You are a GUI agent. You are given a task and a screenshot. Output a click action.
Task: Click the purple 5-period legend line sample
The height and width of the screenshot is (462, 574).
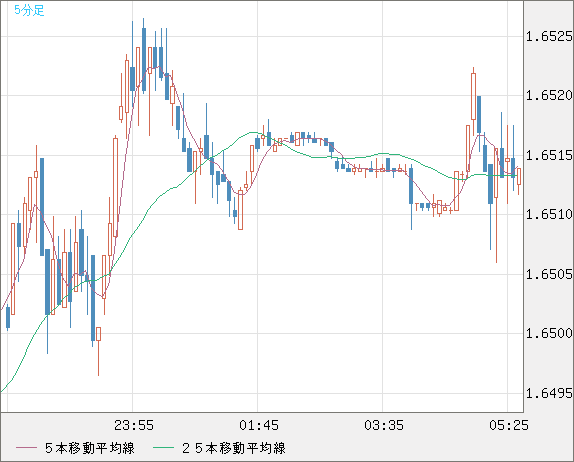26,448
